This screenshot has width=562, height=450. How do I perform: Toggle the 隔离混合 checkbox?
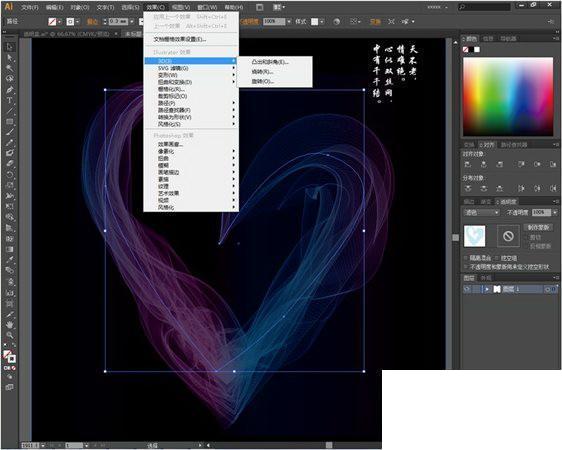point(466,258)
